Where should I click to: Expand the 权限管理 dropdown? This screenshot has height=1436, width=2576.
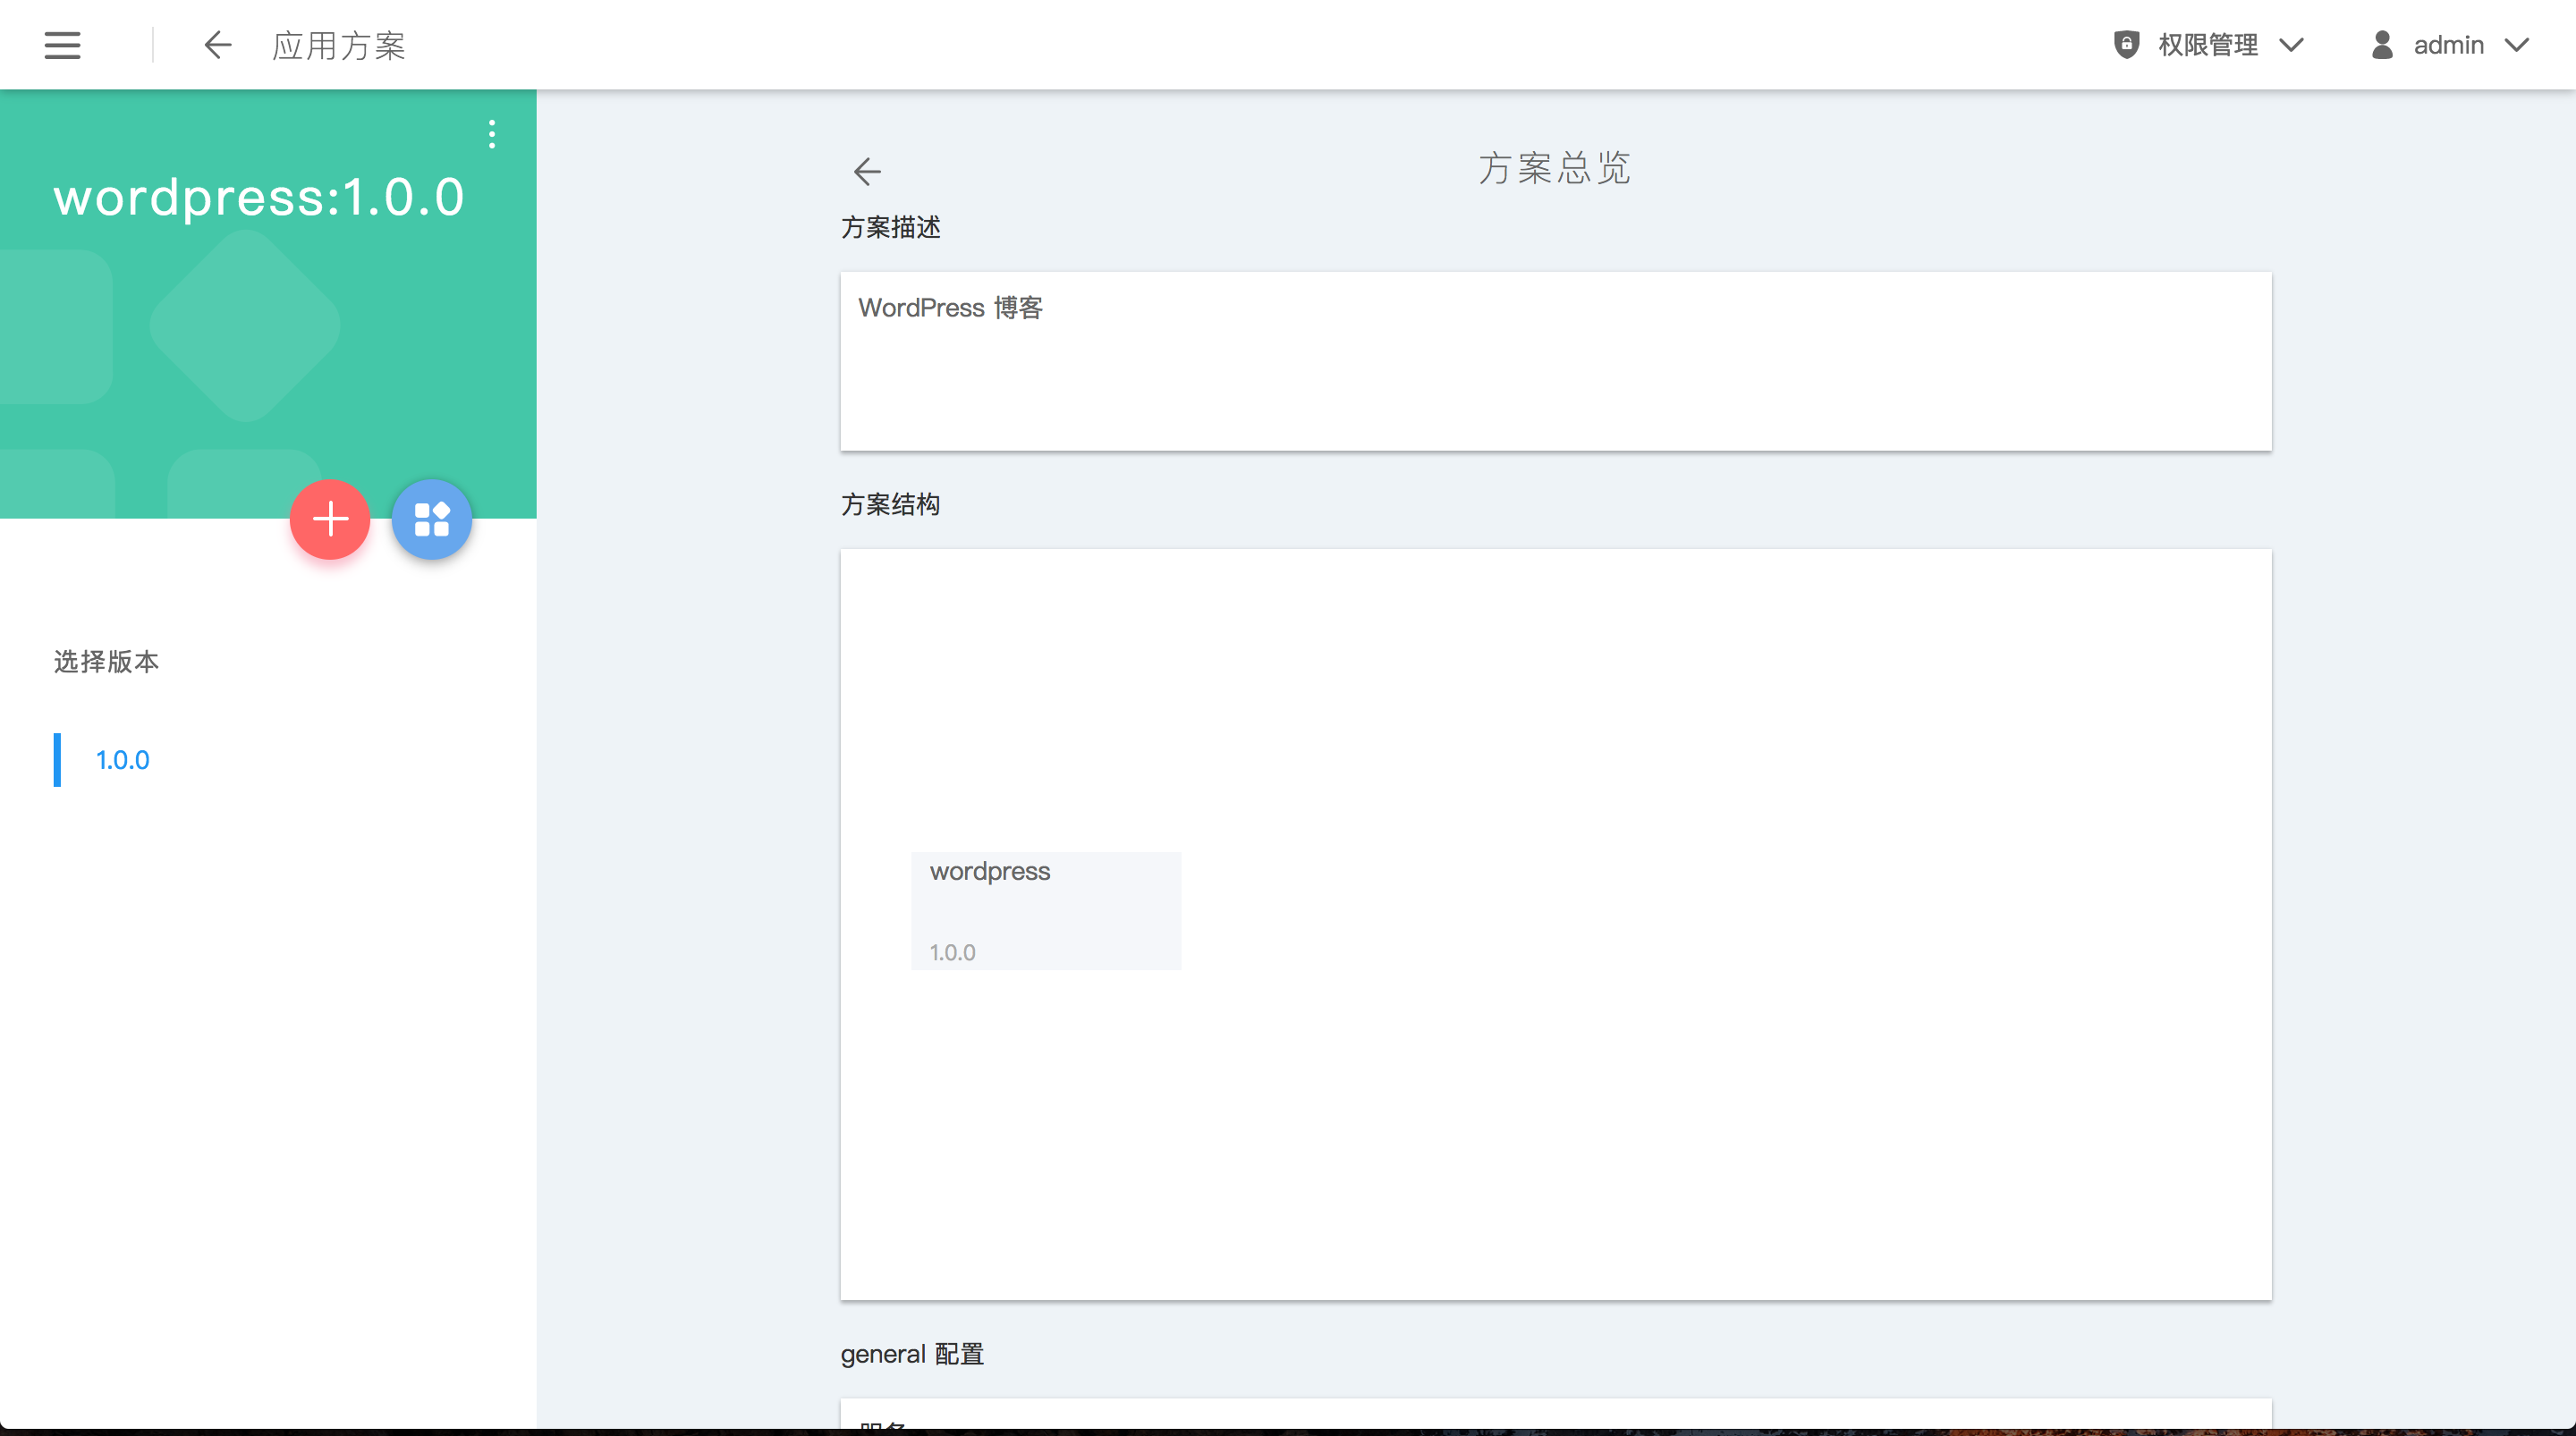[x=2291, y=45]
